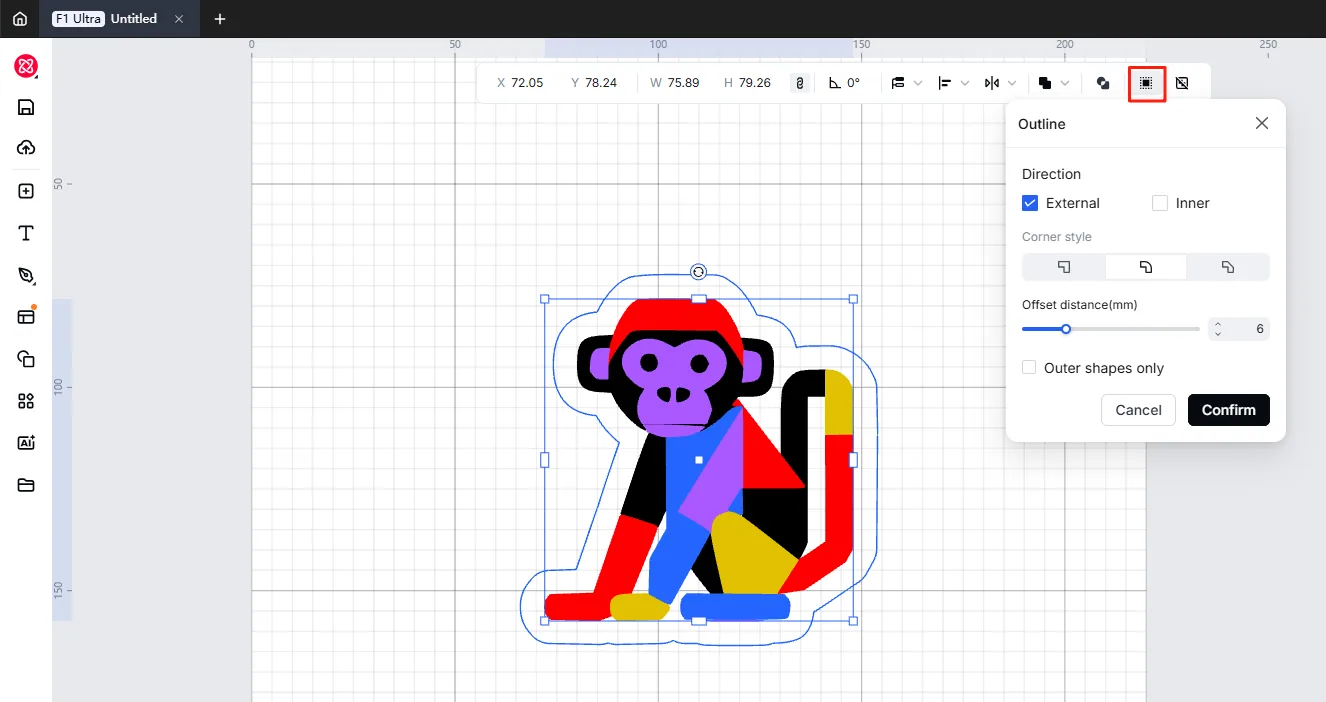Open the Shapes tool in sidebar
Image resolution: width=1326 pixels, height=702 pixels.
26,359
